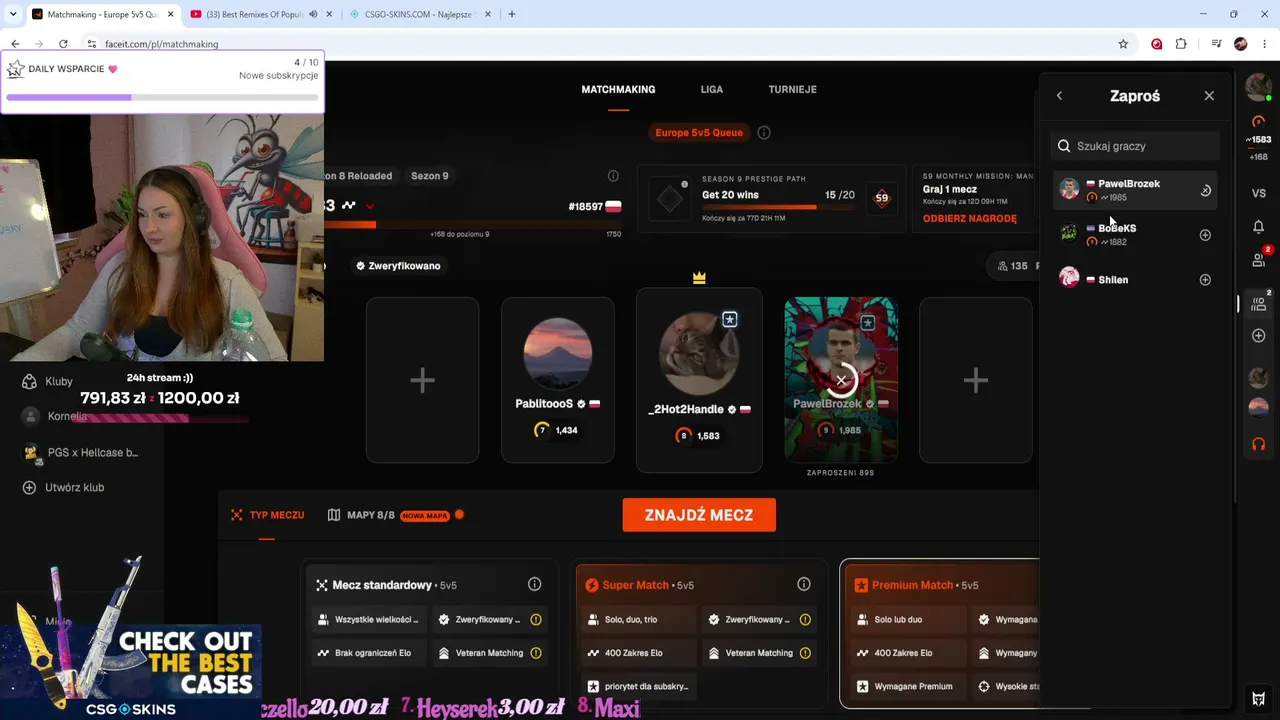Viewport: 1280px width, 720px height.
Task: Click the circled plus in right sidebar
Action: point(1259,336)
